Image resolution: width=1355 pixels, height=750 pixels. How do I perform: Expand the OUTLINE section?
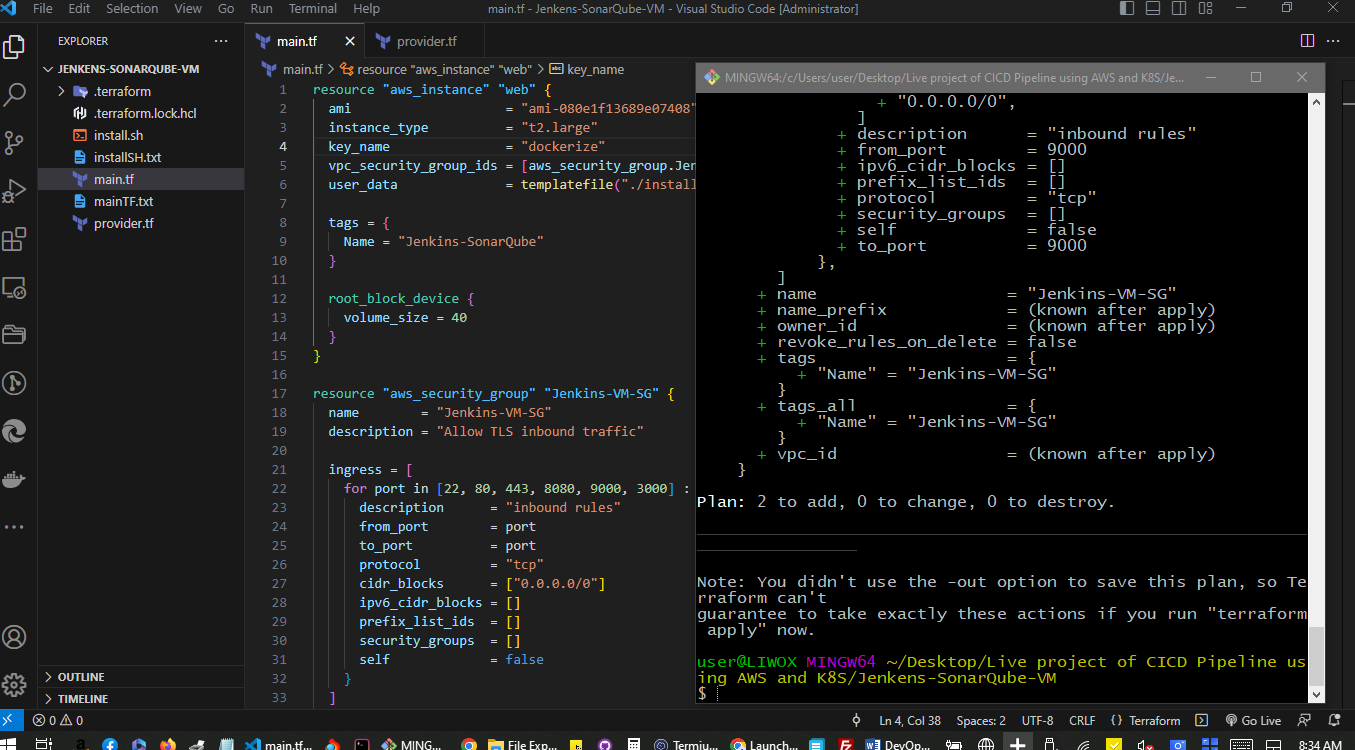pos(81,677)
